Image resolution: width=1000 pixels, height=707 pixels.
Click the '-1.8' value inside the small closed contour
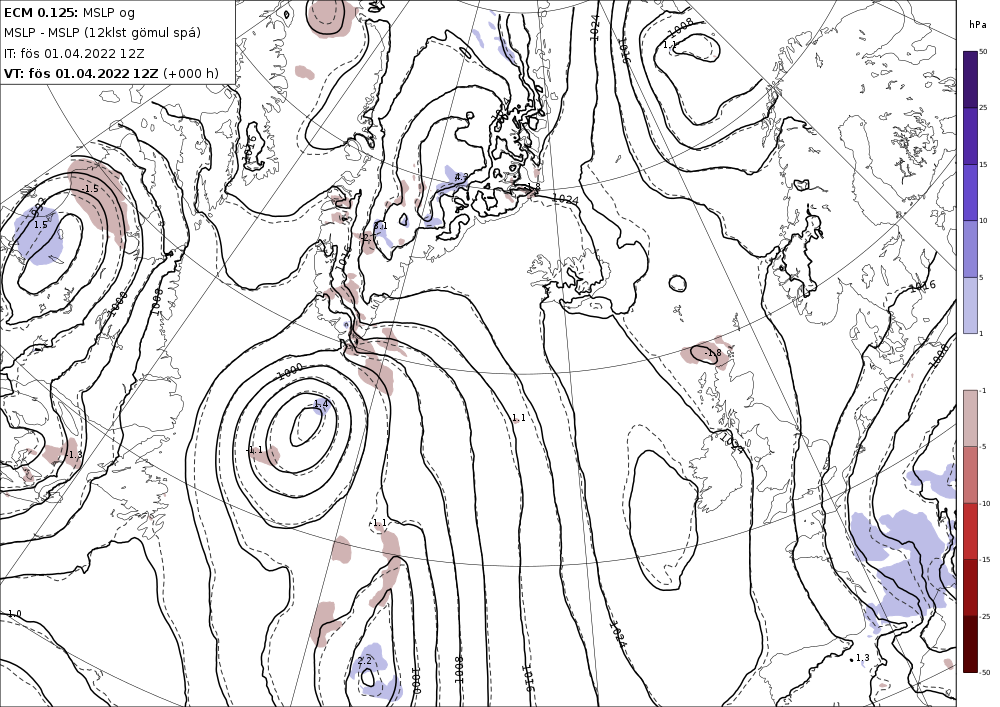(713, 353)
